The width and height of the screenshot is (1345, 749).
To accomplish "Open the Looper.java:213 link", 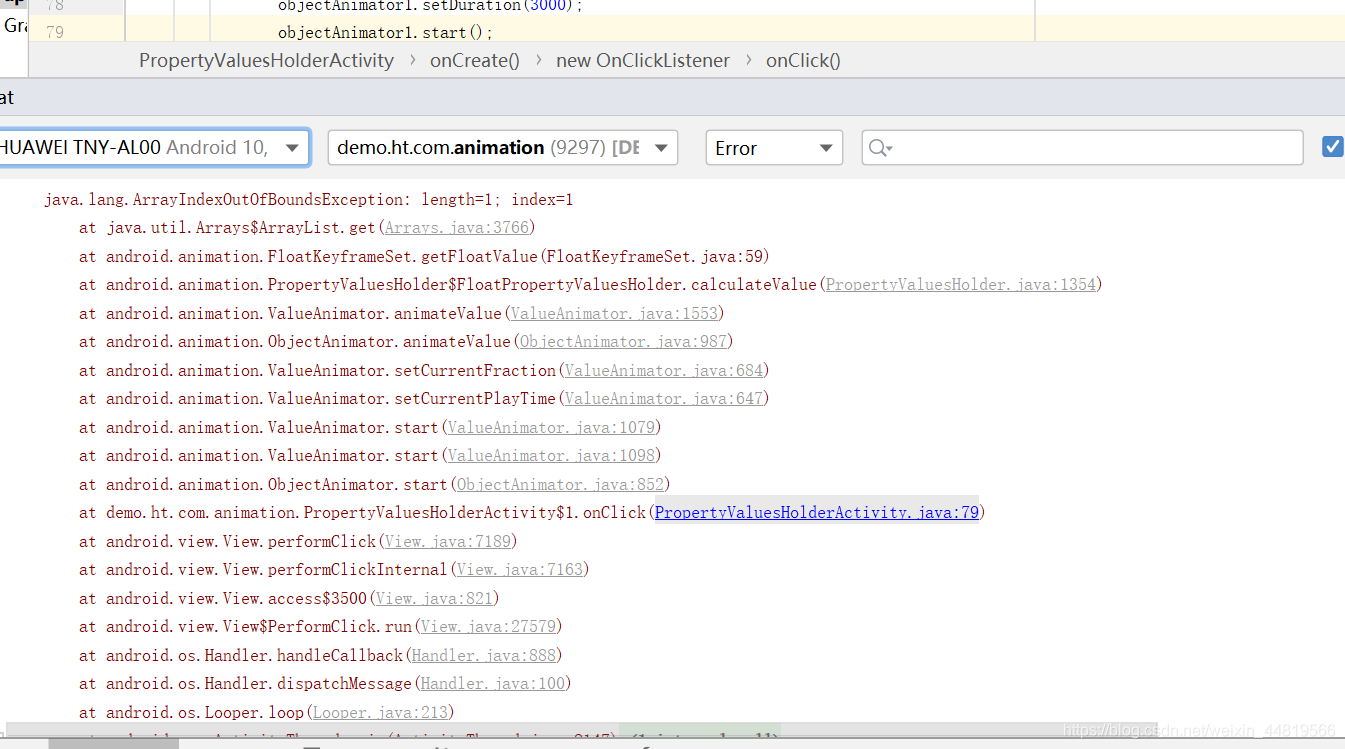I will (380, 713).
